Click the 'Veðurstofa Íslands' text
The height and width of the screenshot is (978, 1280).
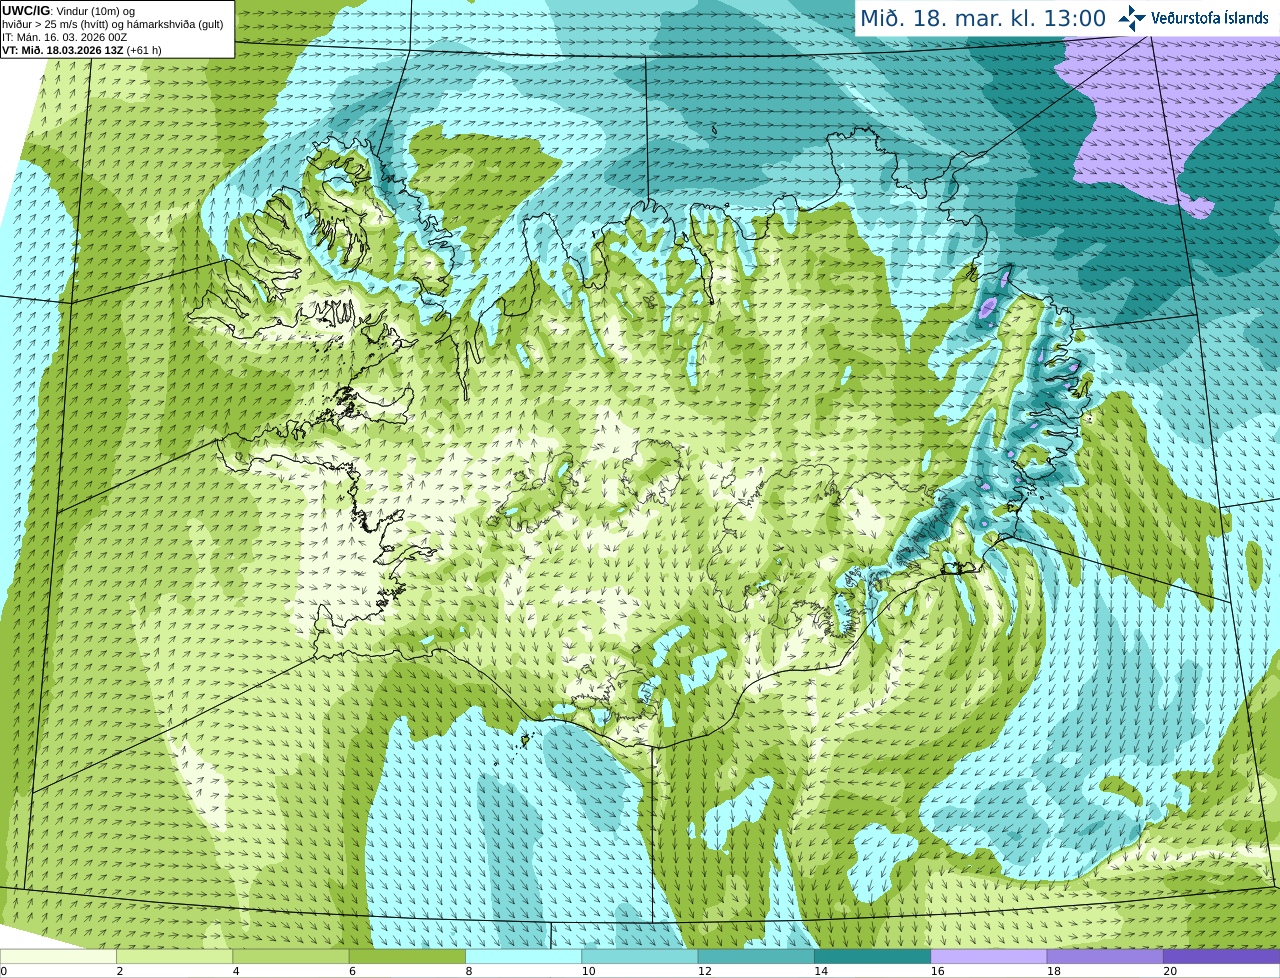[x=1210, y=18]
